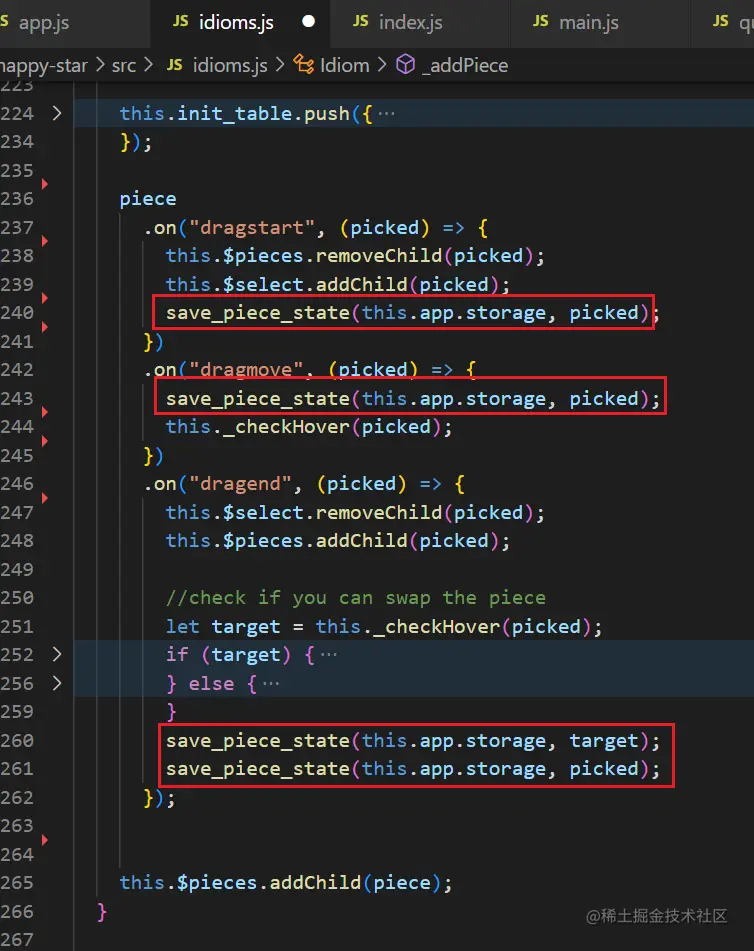The height and width of the screenshot is (951, 754).
Task: Click save_piece_state on line 261
Action: click(258, 769)
